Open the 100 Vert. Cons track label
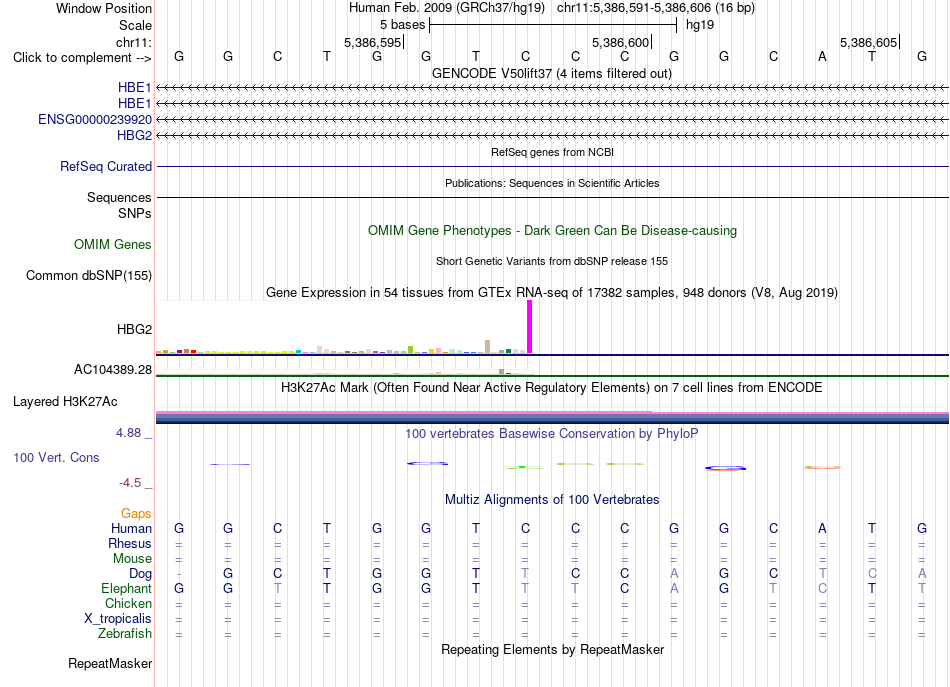The height and width of the screenshot is (687, 950). pyautogui.click(x=56, y=457)
